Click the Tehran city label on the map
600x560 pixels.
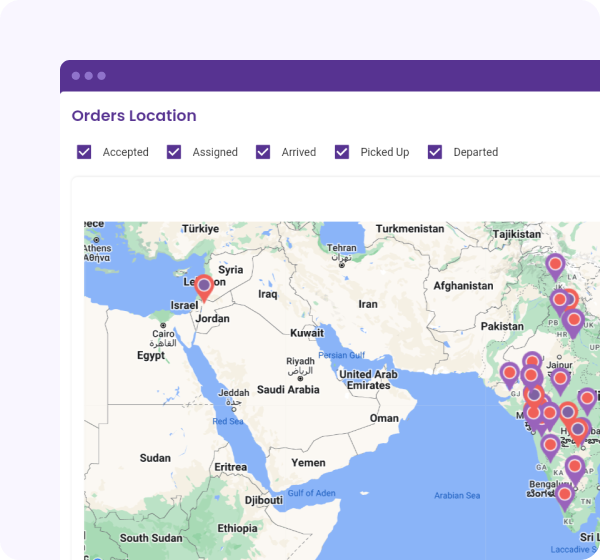tap(342, 248)
